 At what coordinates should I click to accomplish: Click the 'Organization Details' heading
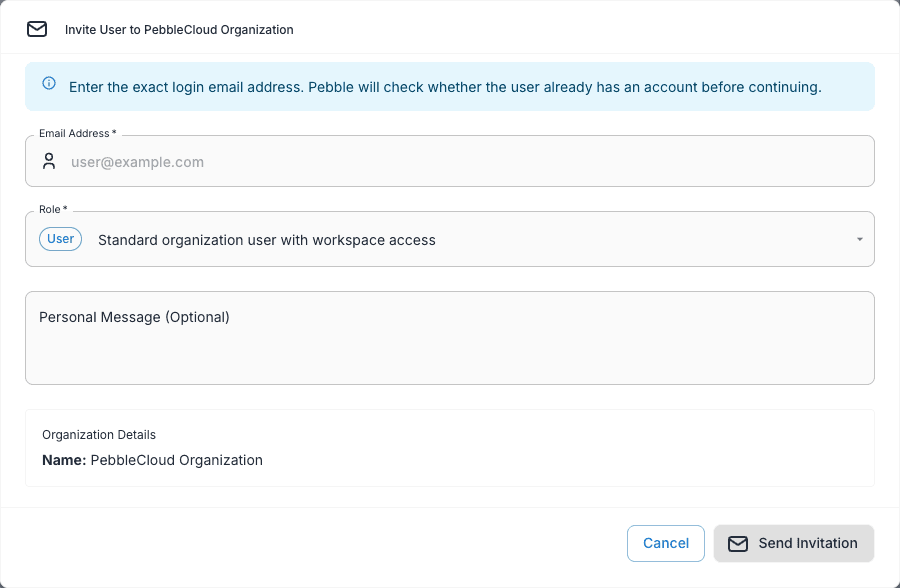[99, 435]
